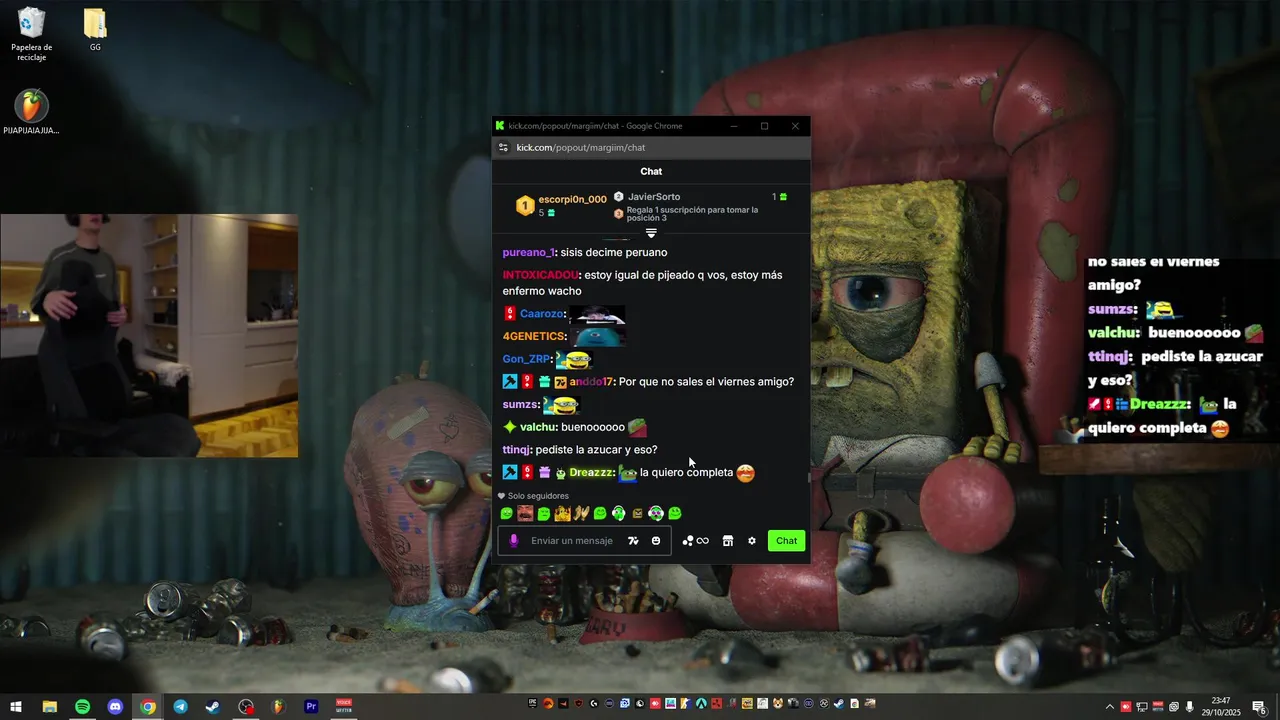This screenshot has height=720, width=1280.
Task: Click the Epic Games icon in taskbar tray row
Action: 533,704
